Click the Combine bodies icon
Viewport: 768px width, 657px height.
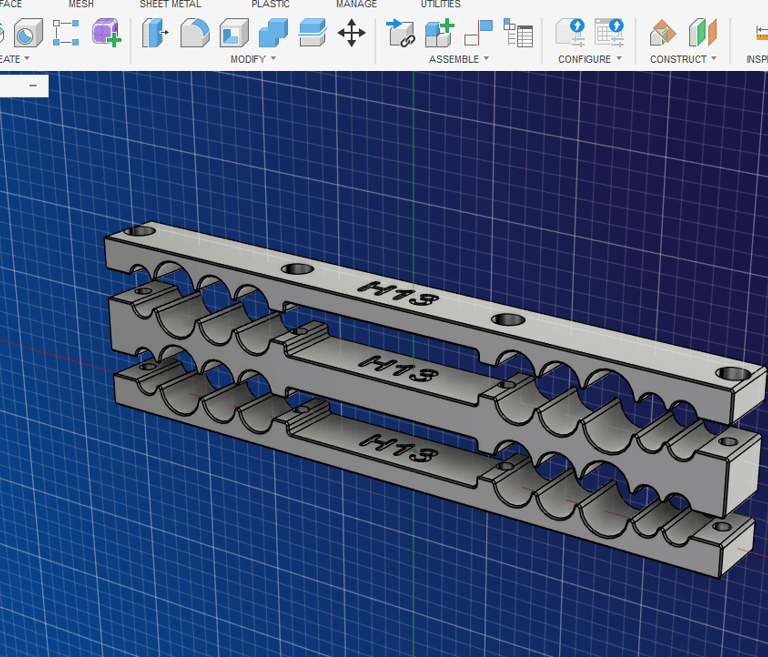[x=272, y=33]
